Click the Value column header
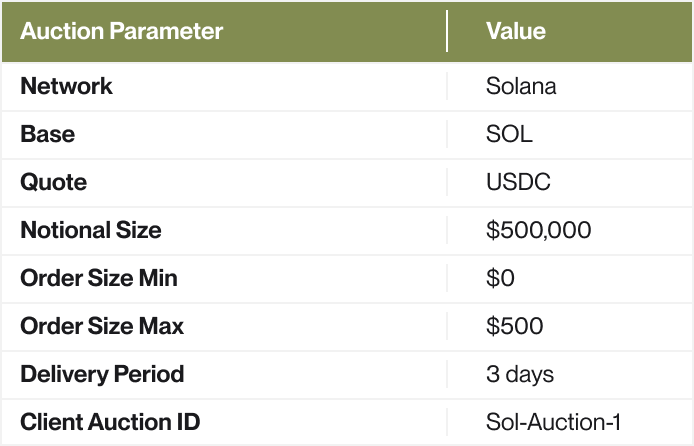This screenshot has height=446, width=694. 515,31
